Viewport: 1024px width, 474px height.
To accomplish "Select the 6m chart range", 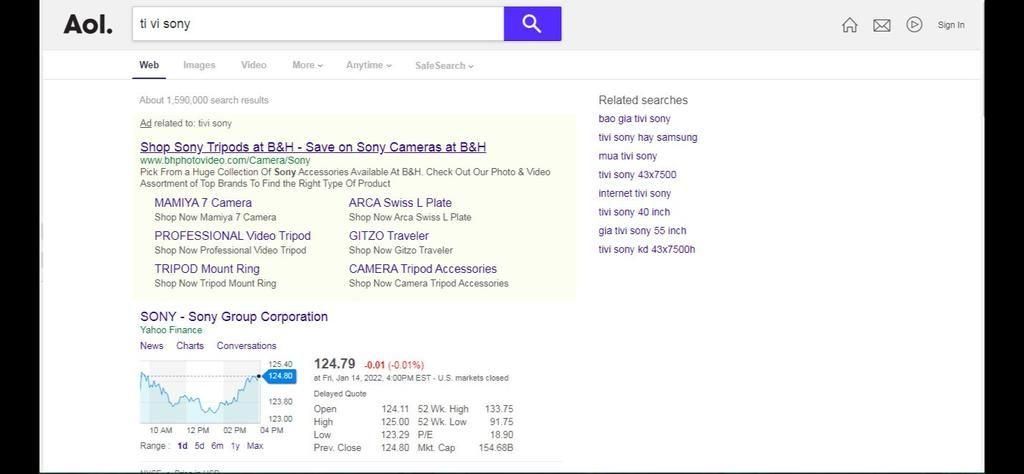I will 217,446.
